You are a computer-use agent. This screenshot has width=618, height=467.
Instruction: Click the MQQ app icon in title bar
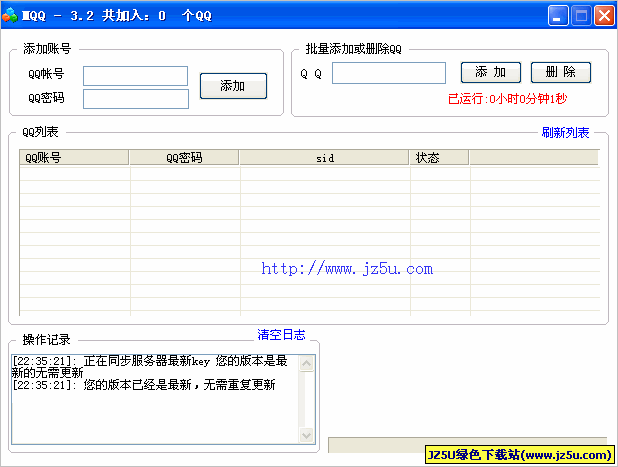pos(10,15)
